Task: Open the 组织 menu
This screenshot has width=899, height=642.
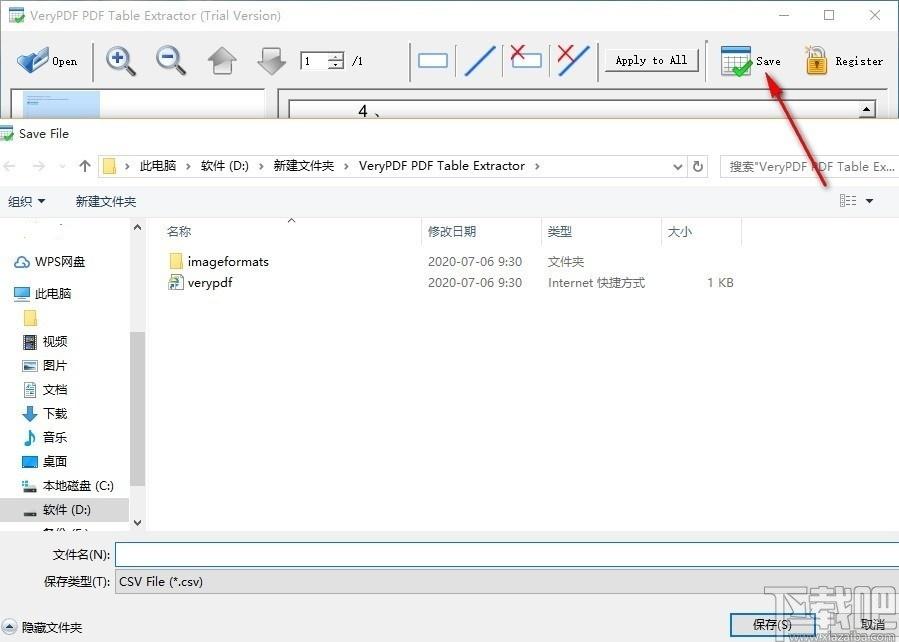Action: (26, 201)
